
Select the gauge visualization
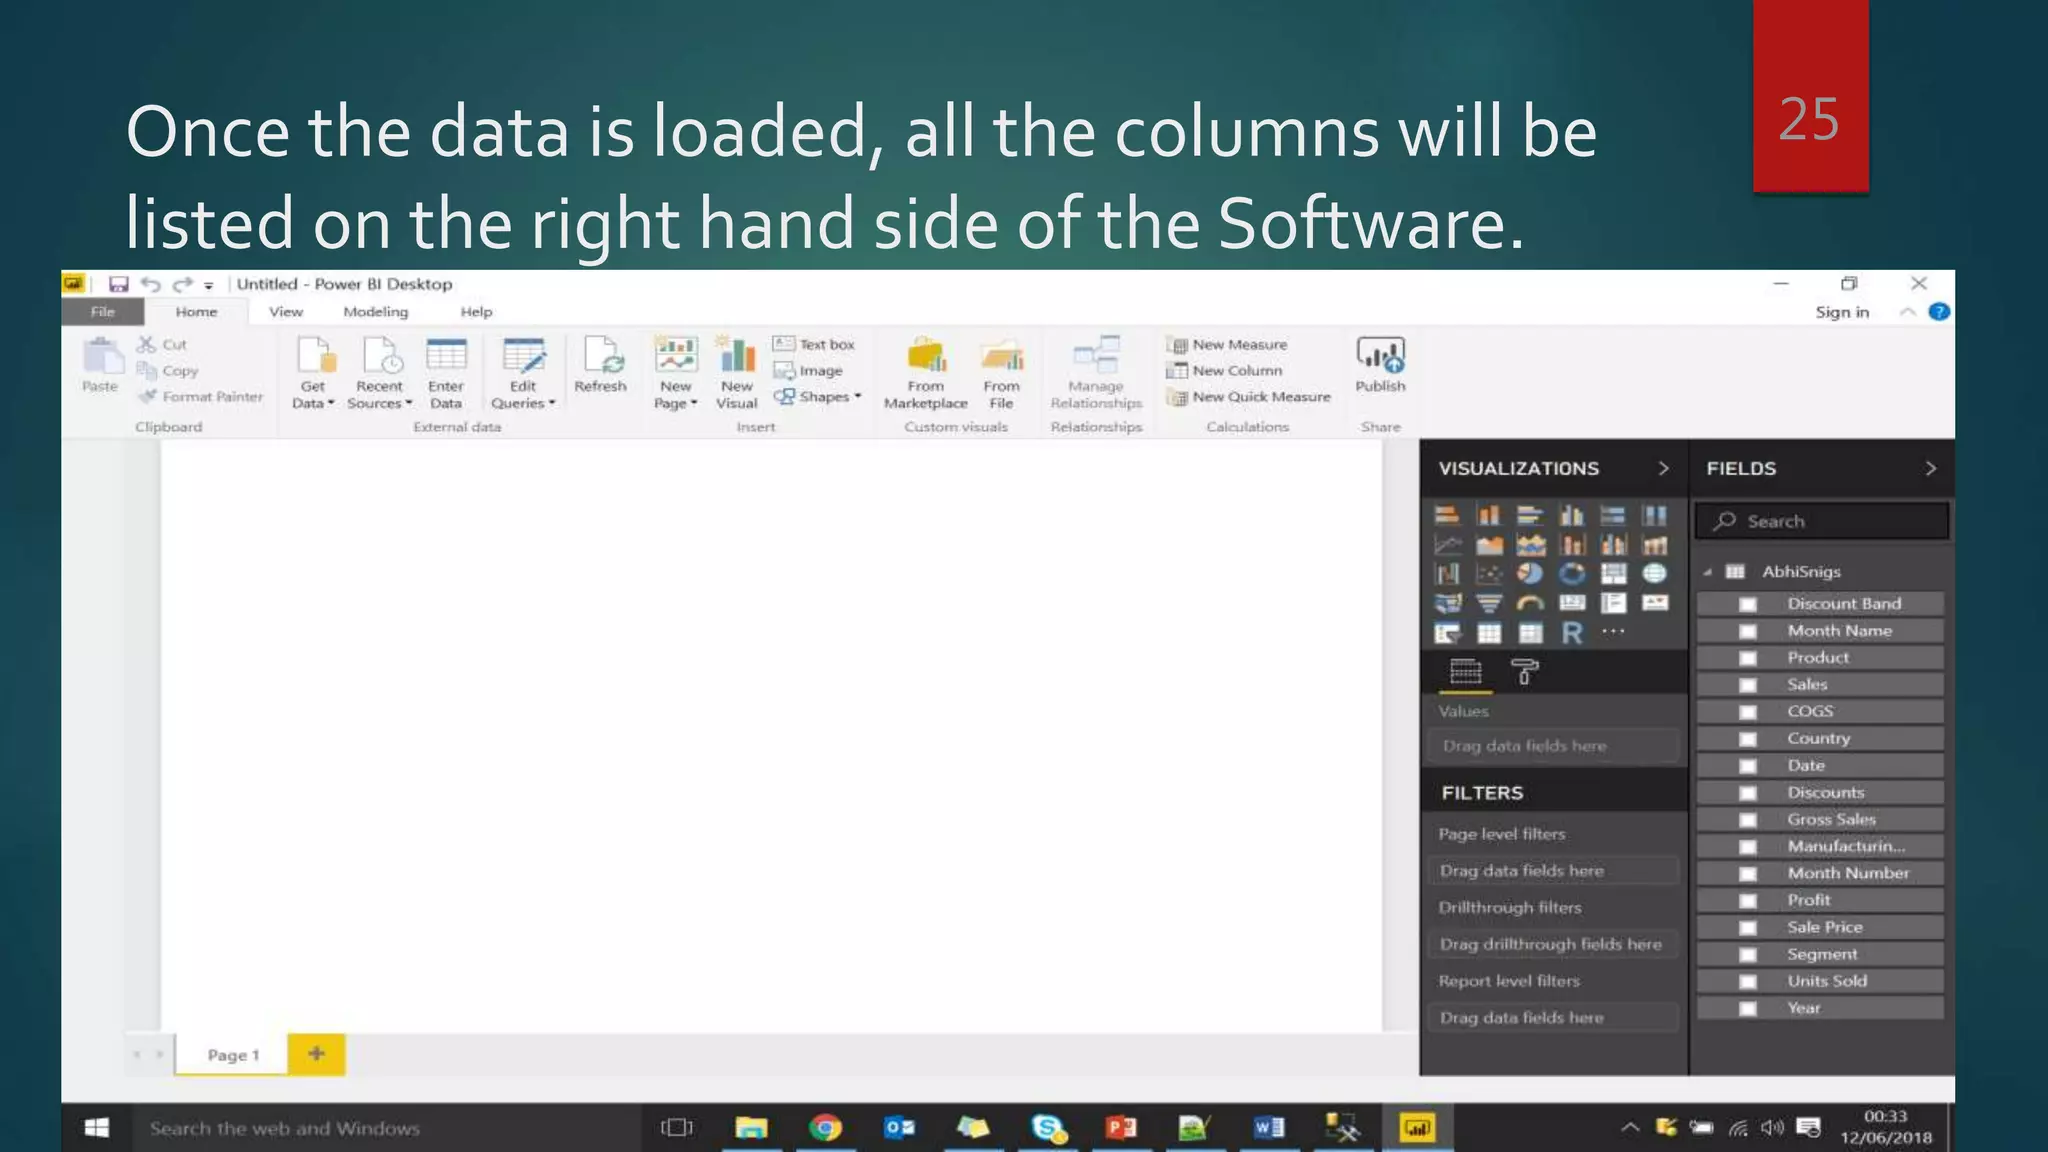tap(1530, 603)
